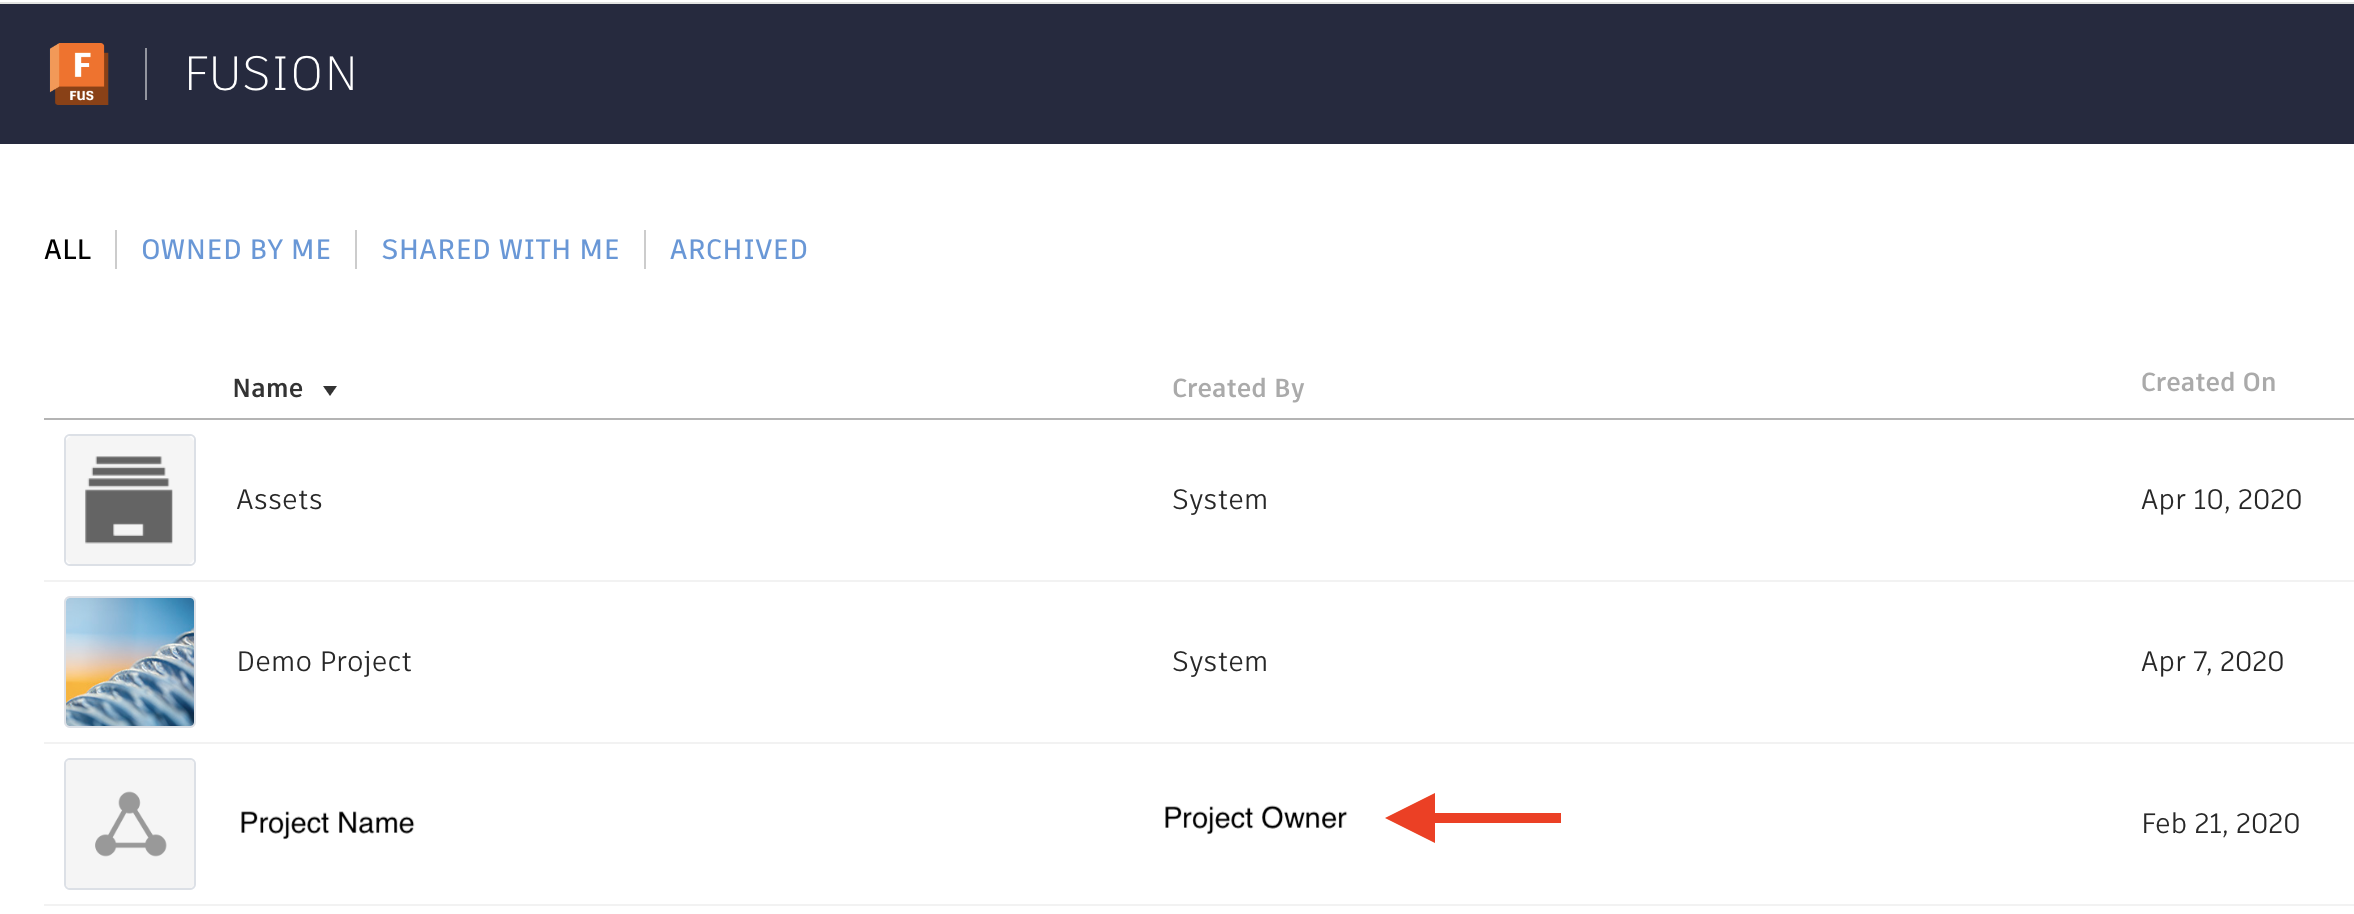Toggle sort order using the Name column arrow
Viewport: 2354px width, 914px height.
click(331, 389)
